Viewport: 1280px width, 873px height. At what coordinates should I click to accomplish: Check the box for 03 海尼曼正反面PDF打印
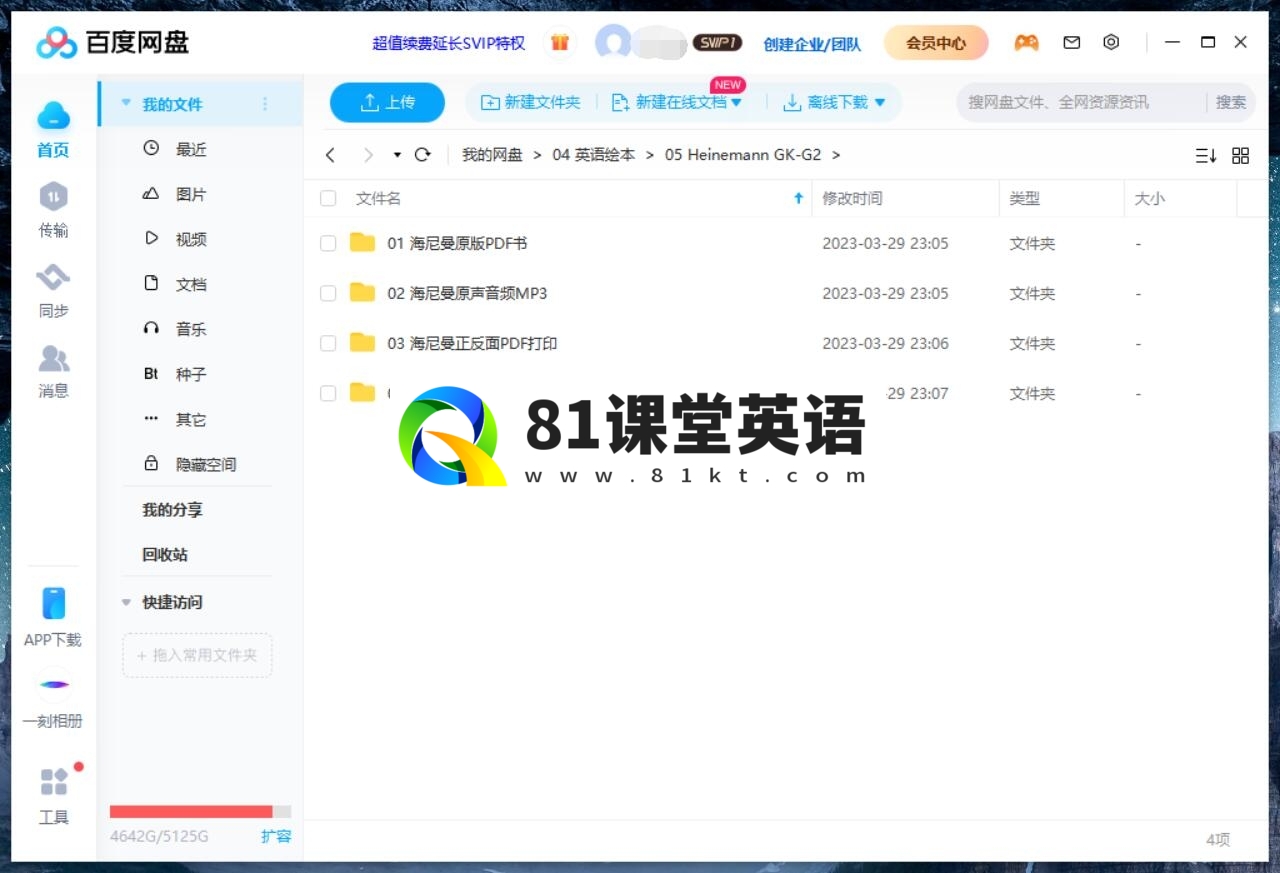point(328,343)
